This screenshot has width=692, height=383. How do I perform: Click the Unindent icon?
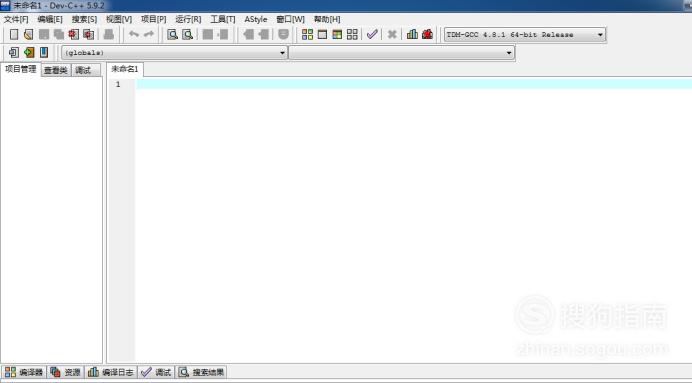coord(223,34)
